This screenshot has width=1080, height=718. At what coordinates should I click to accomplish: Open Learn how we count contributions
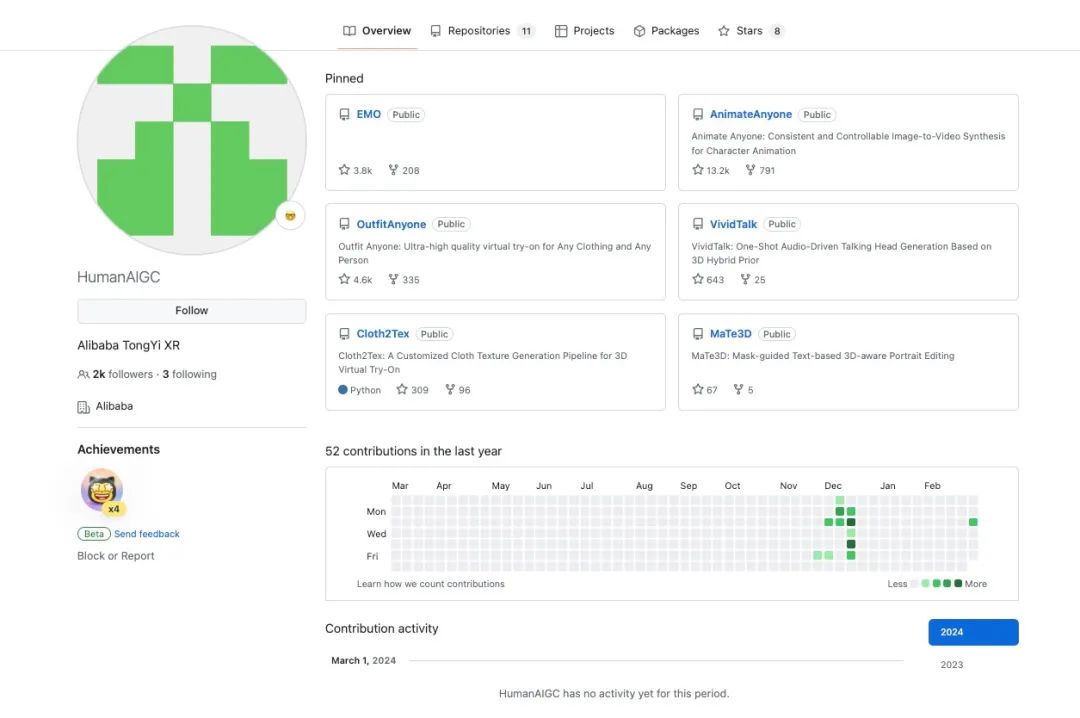coord(430,584)
